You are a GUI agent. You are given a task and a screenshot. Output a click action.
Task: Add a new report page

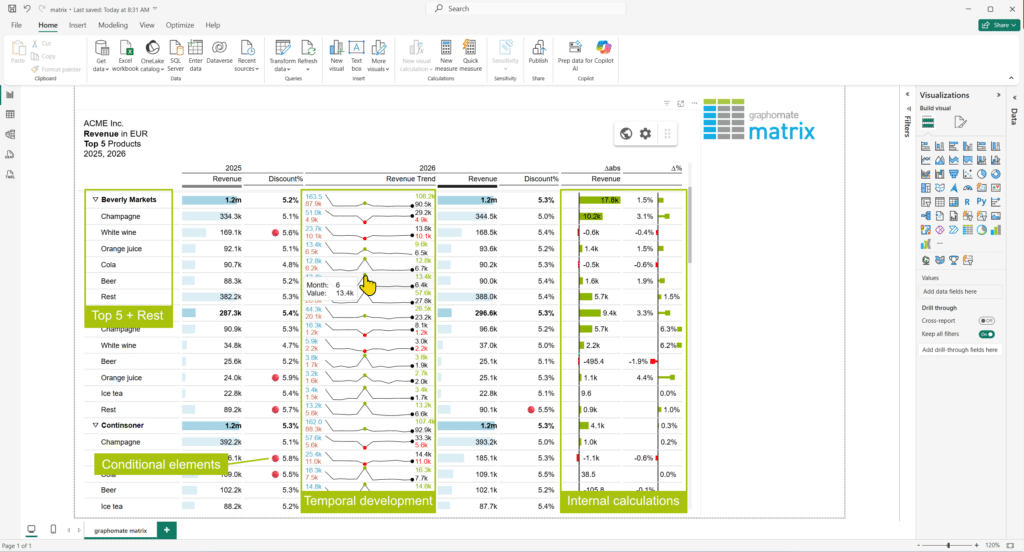click(167, 530)
